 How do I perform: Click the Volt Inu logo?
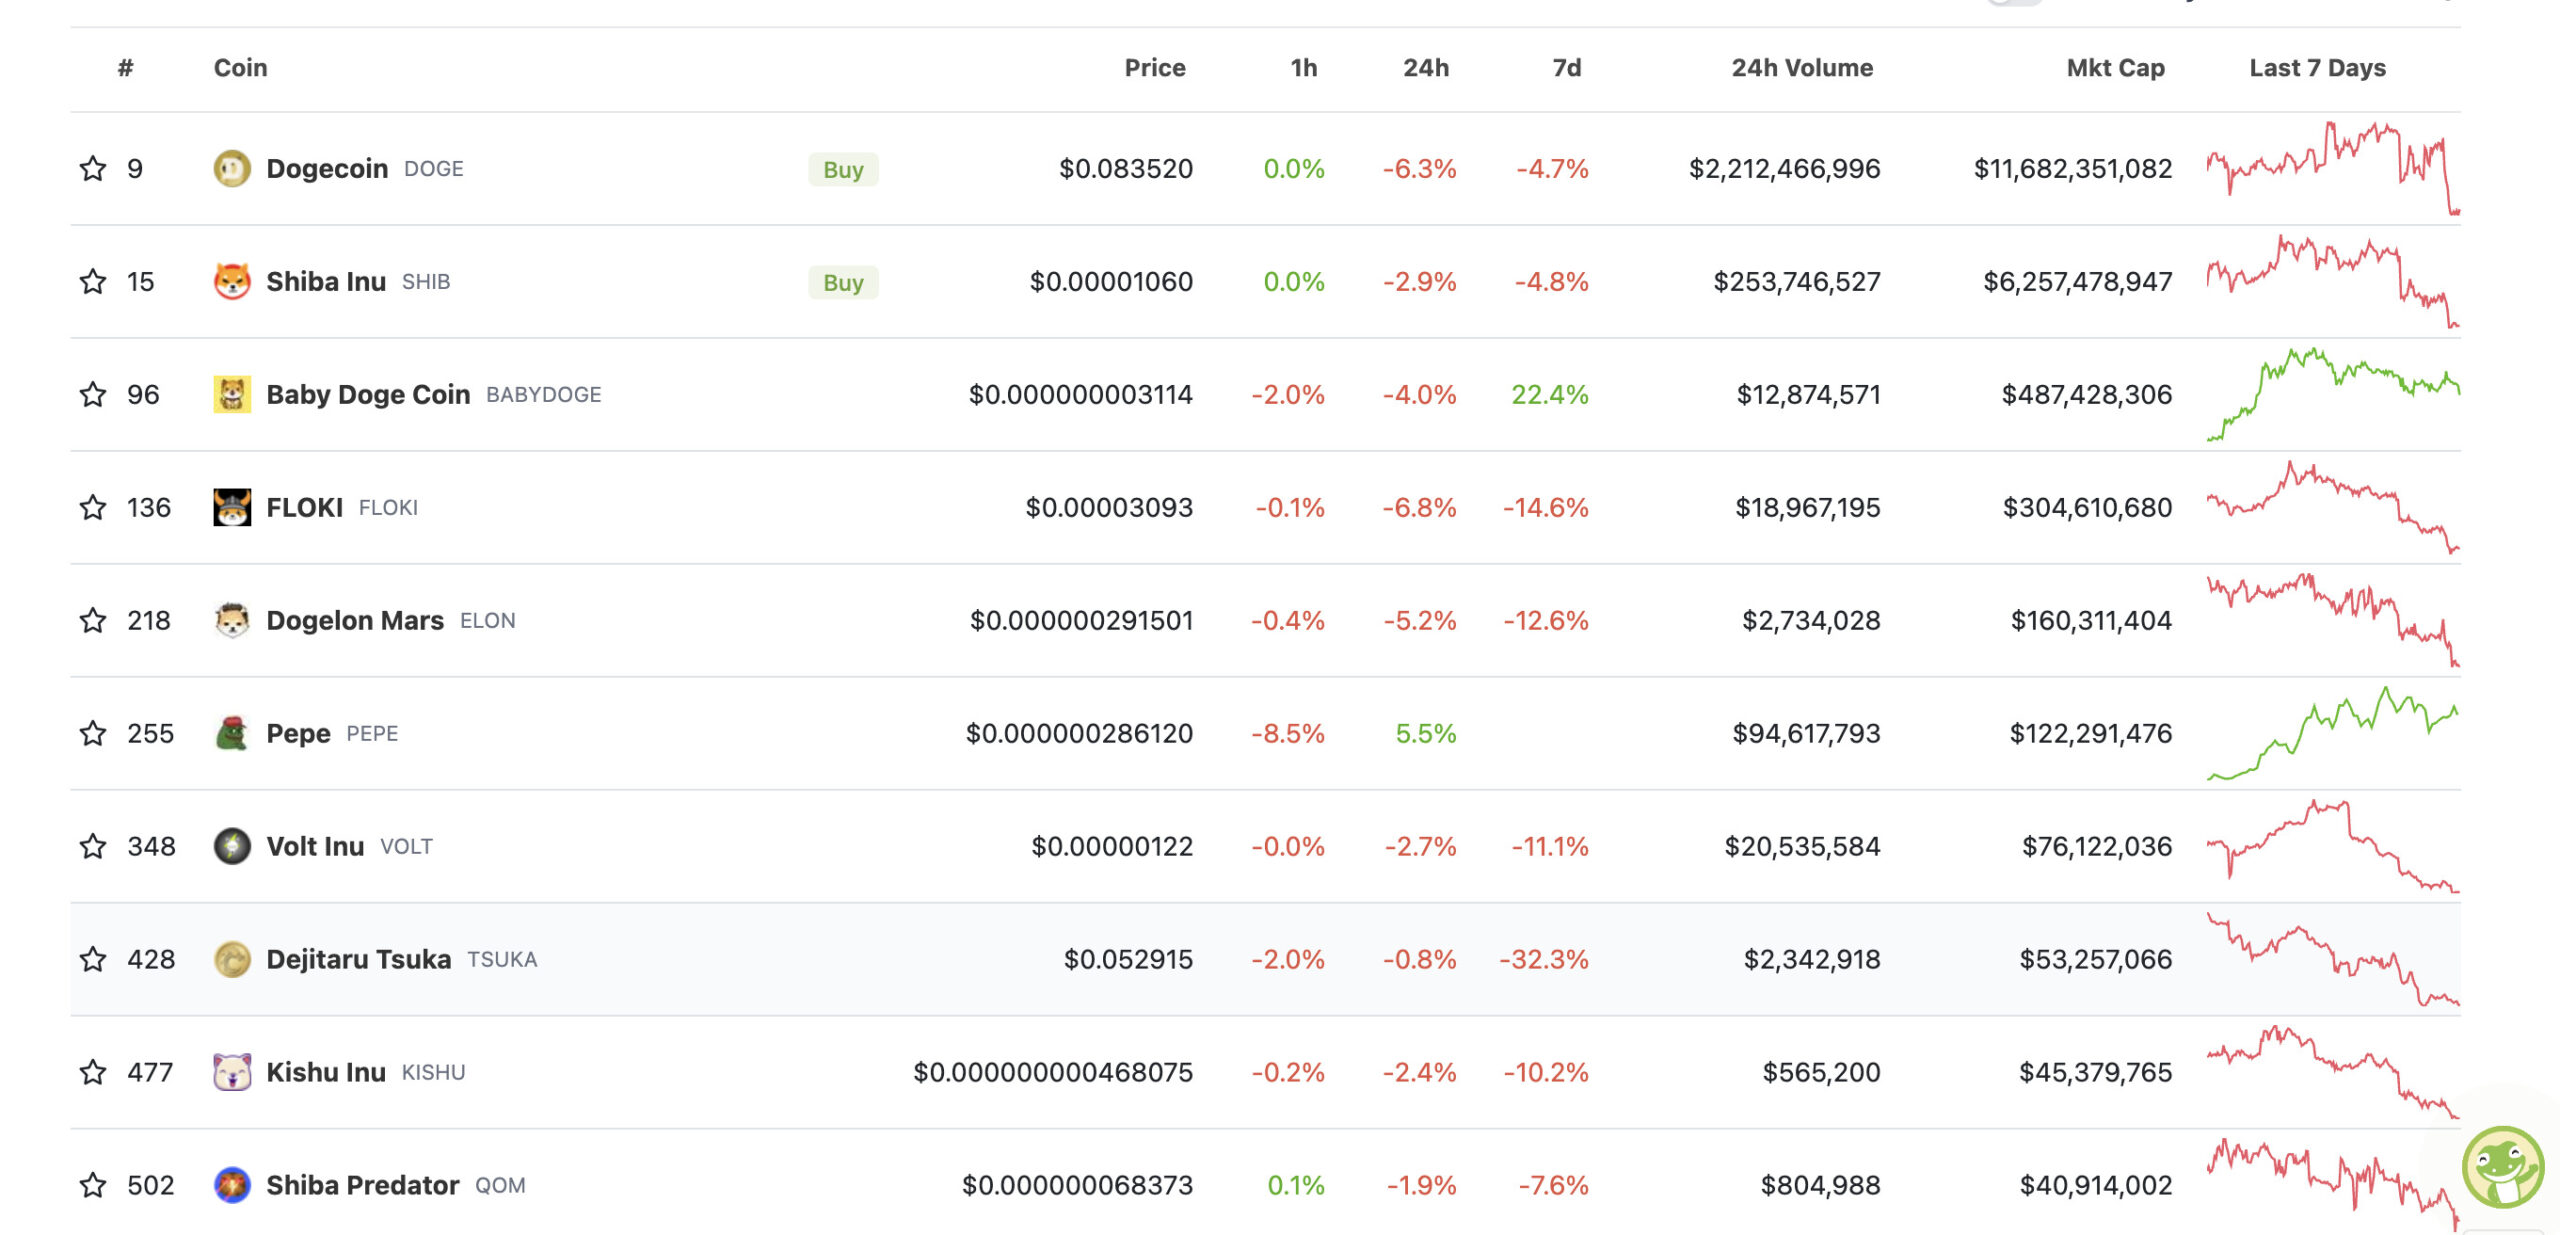[232, 846]
